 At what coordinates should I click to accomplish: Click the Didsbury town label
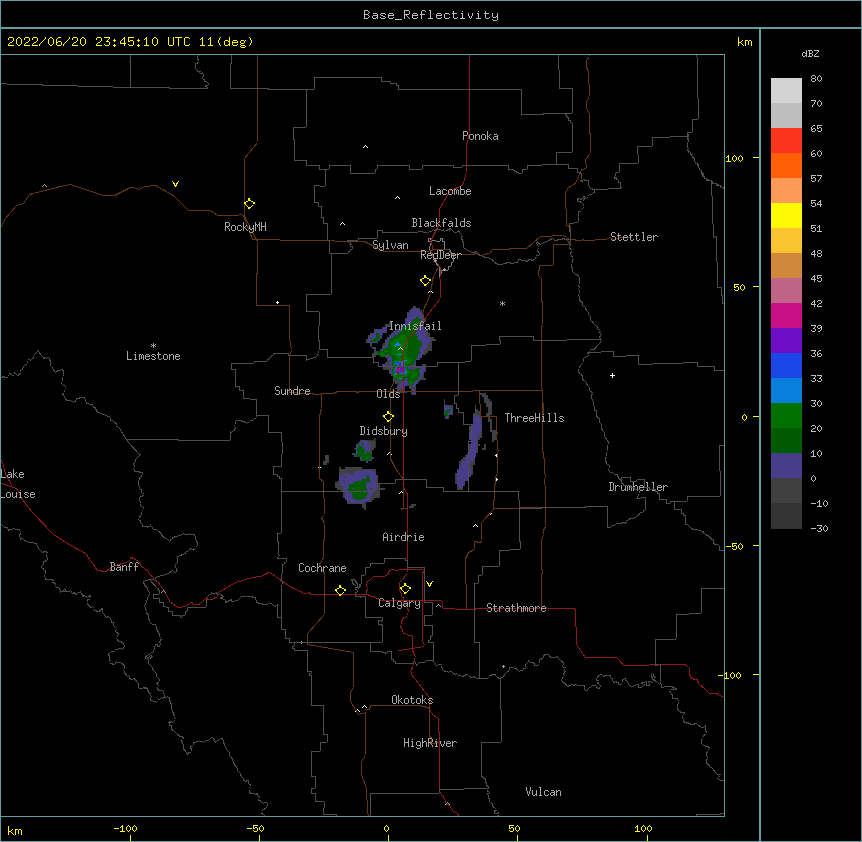click(383, 431)
